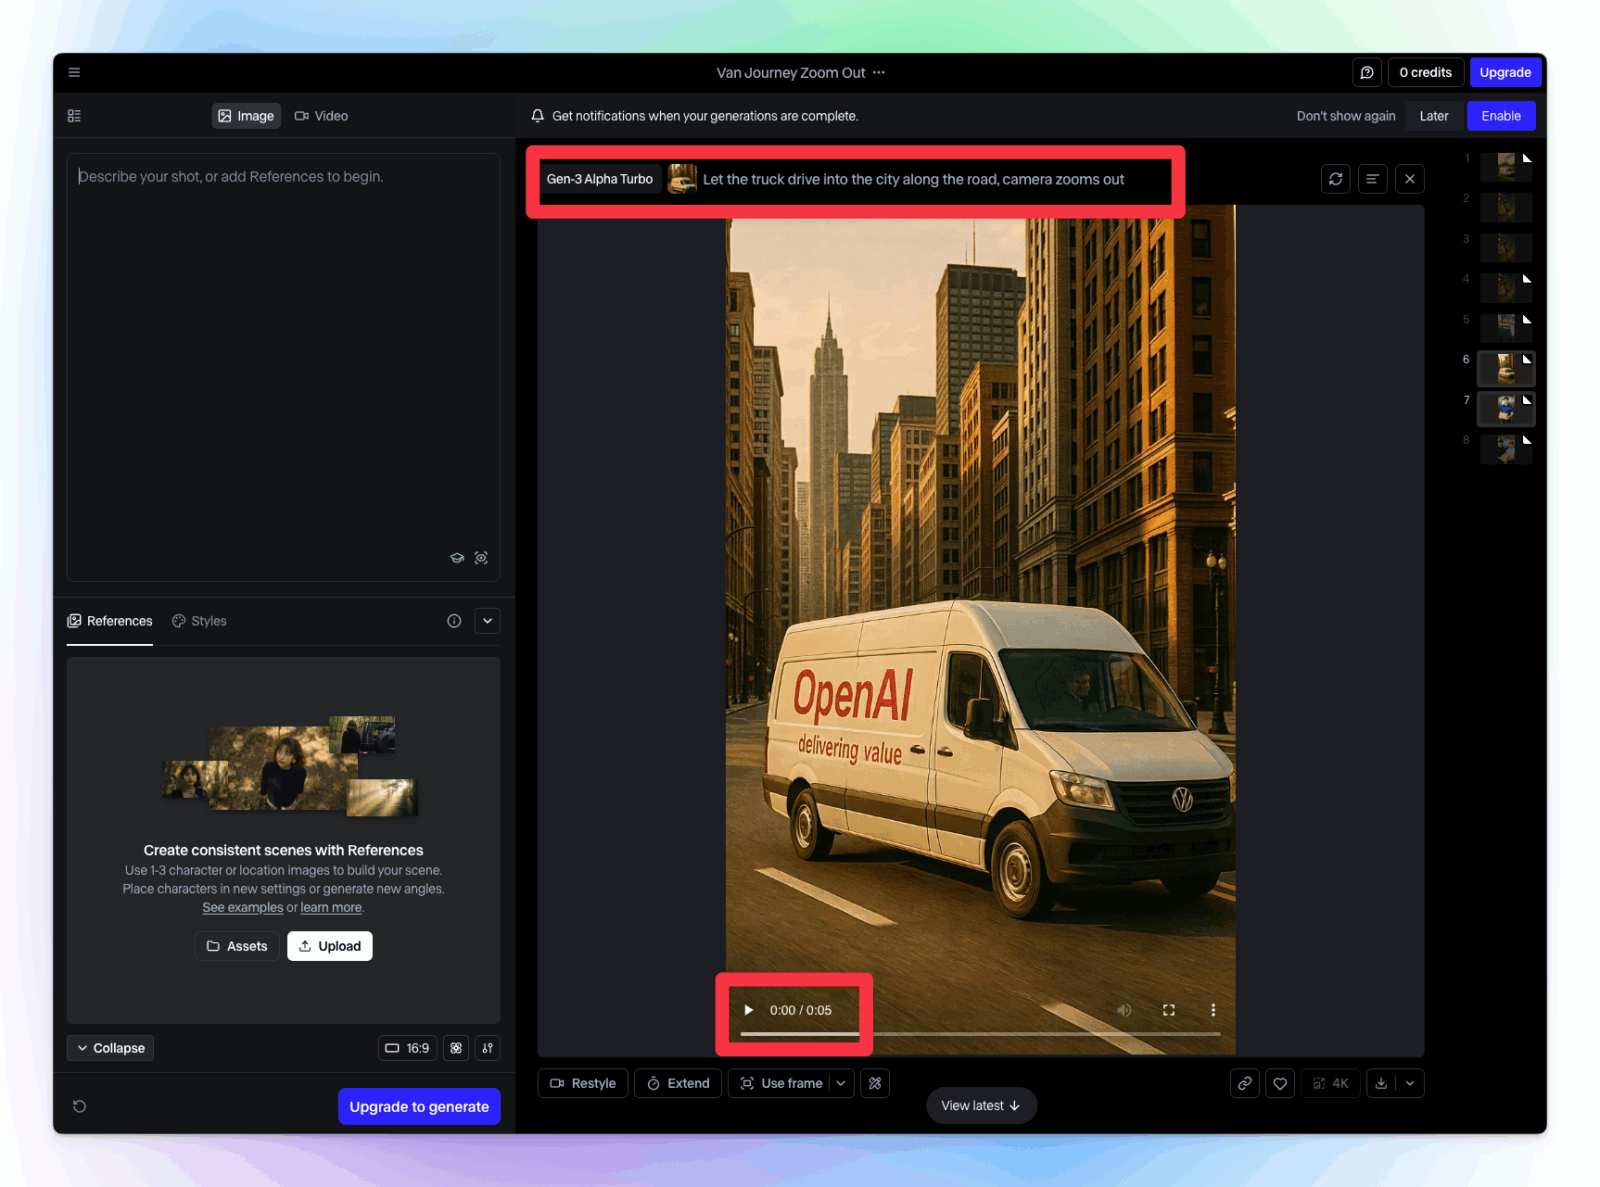Click the Gen-3 Alpha Turbo model label
Screen dimensions: 1600x1187
600,179
